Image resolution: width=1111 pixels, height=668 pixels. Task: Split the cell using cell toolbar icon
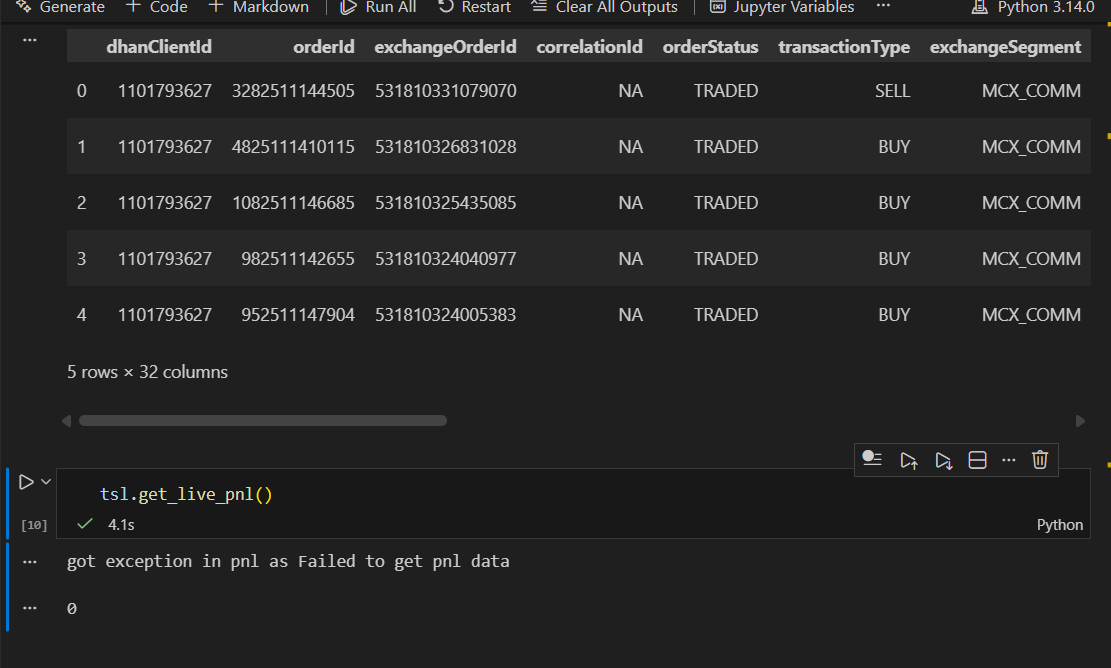pyautogui.click(x=978, y=460)
